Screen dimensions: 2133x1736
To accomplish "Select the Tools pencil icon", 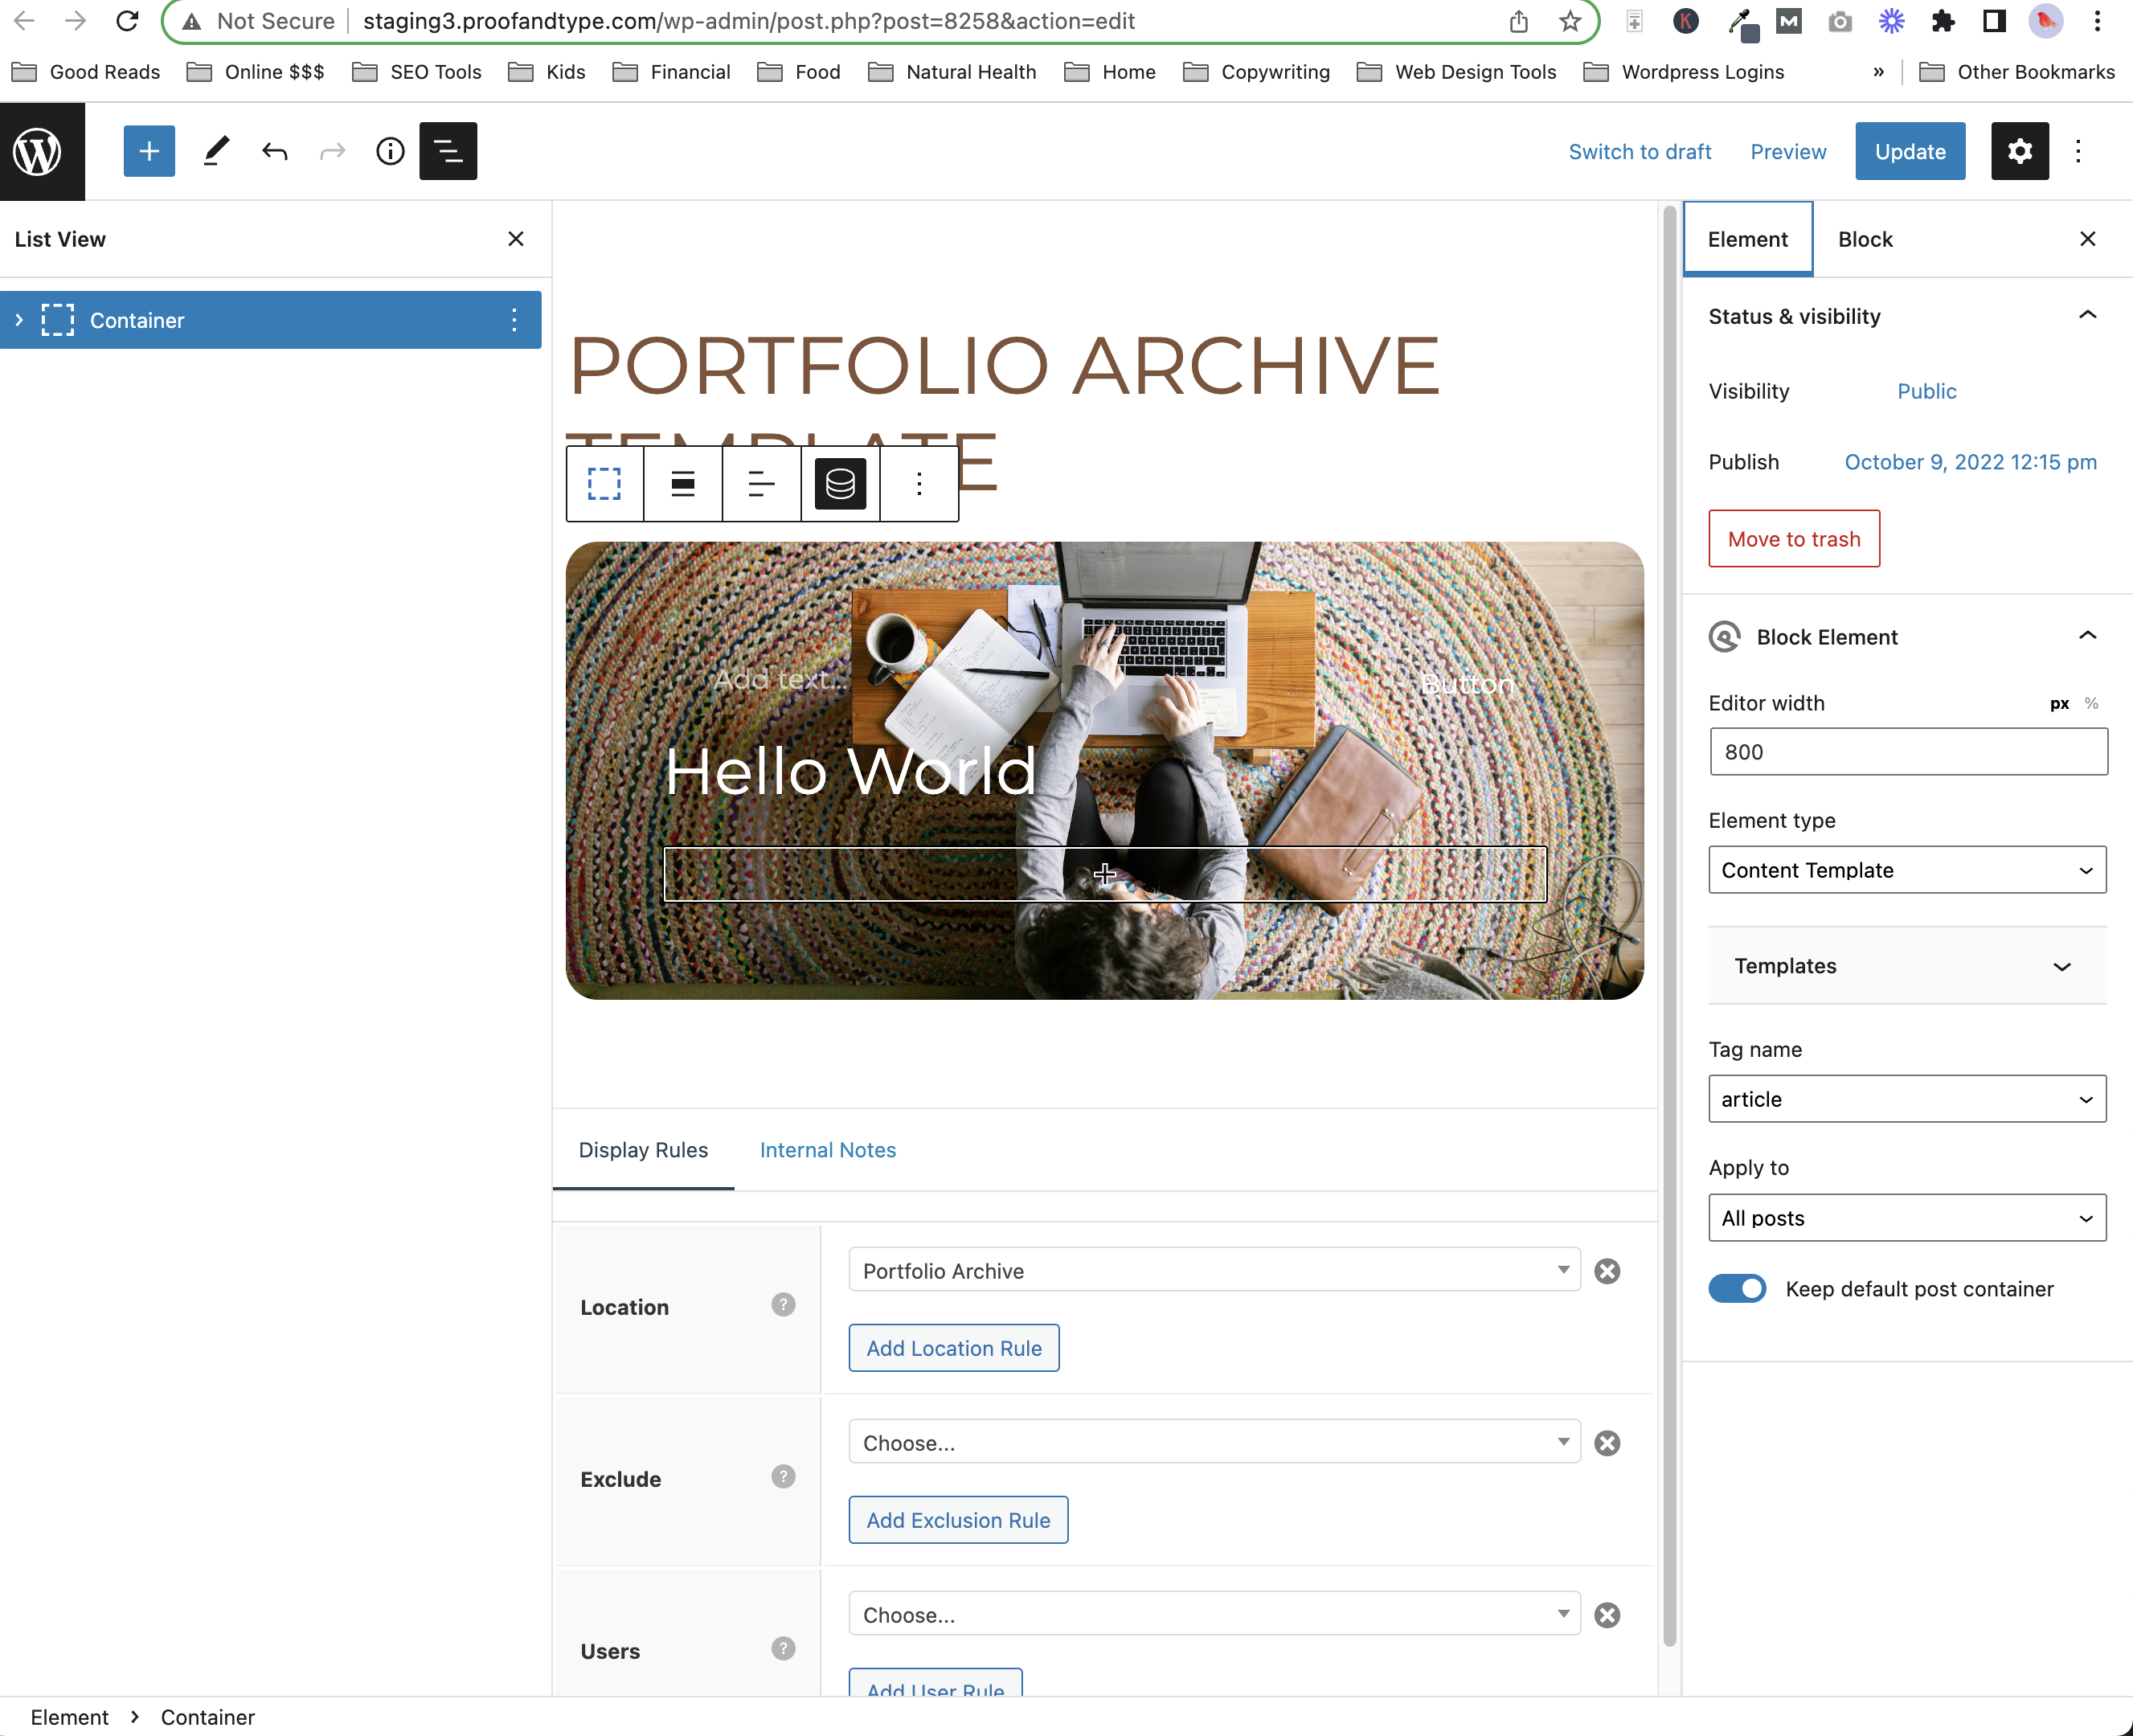I will coord(215,152).
